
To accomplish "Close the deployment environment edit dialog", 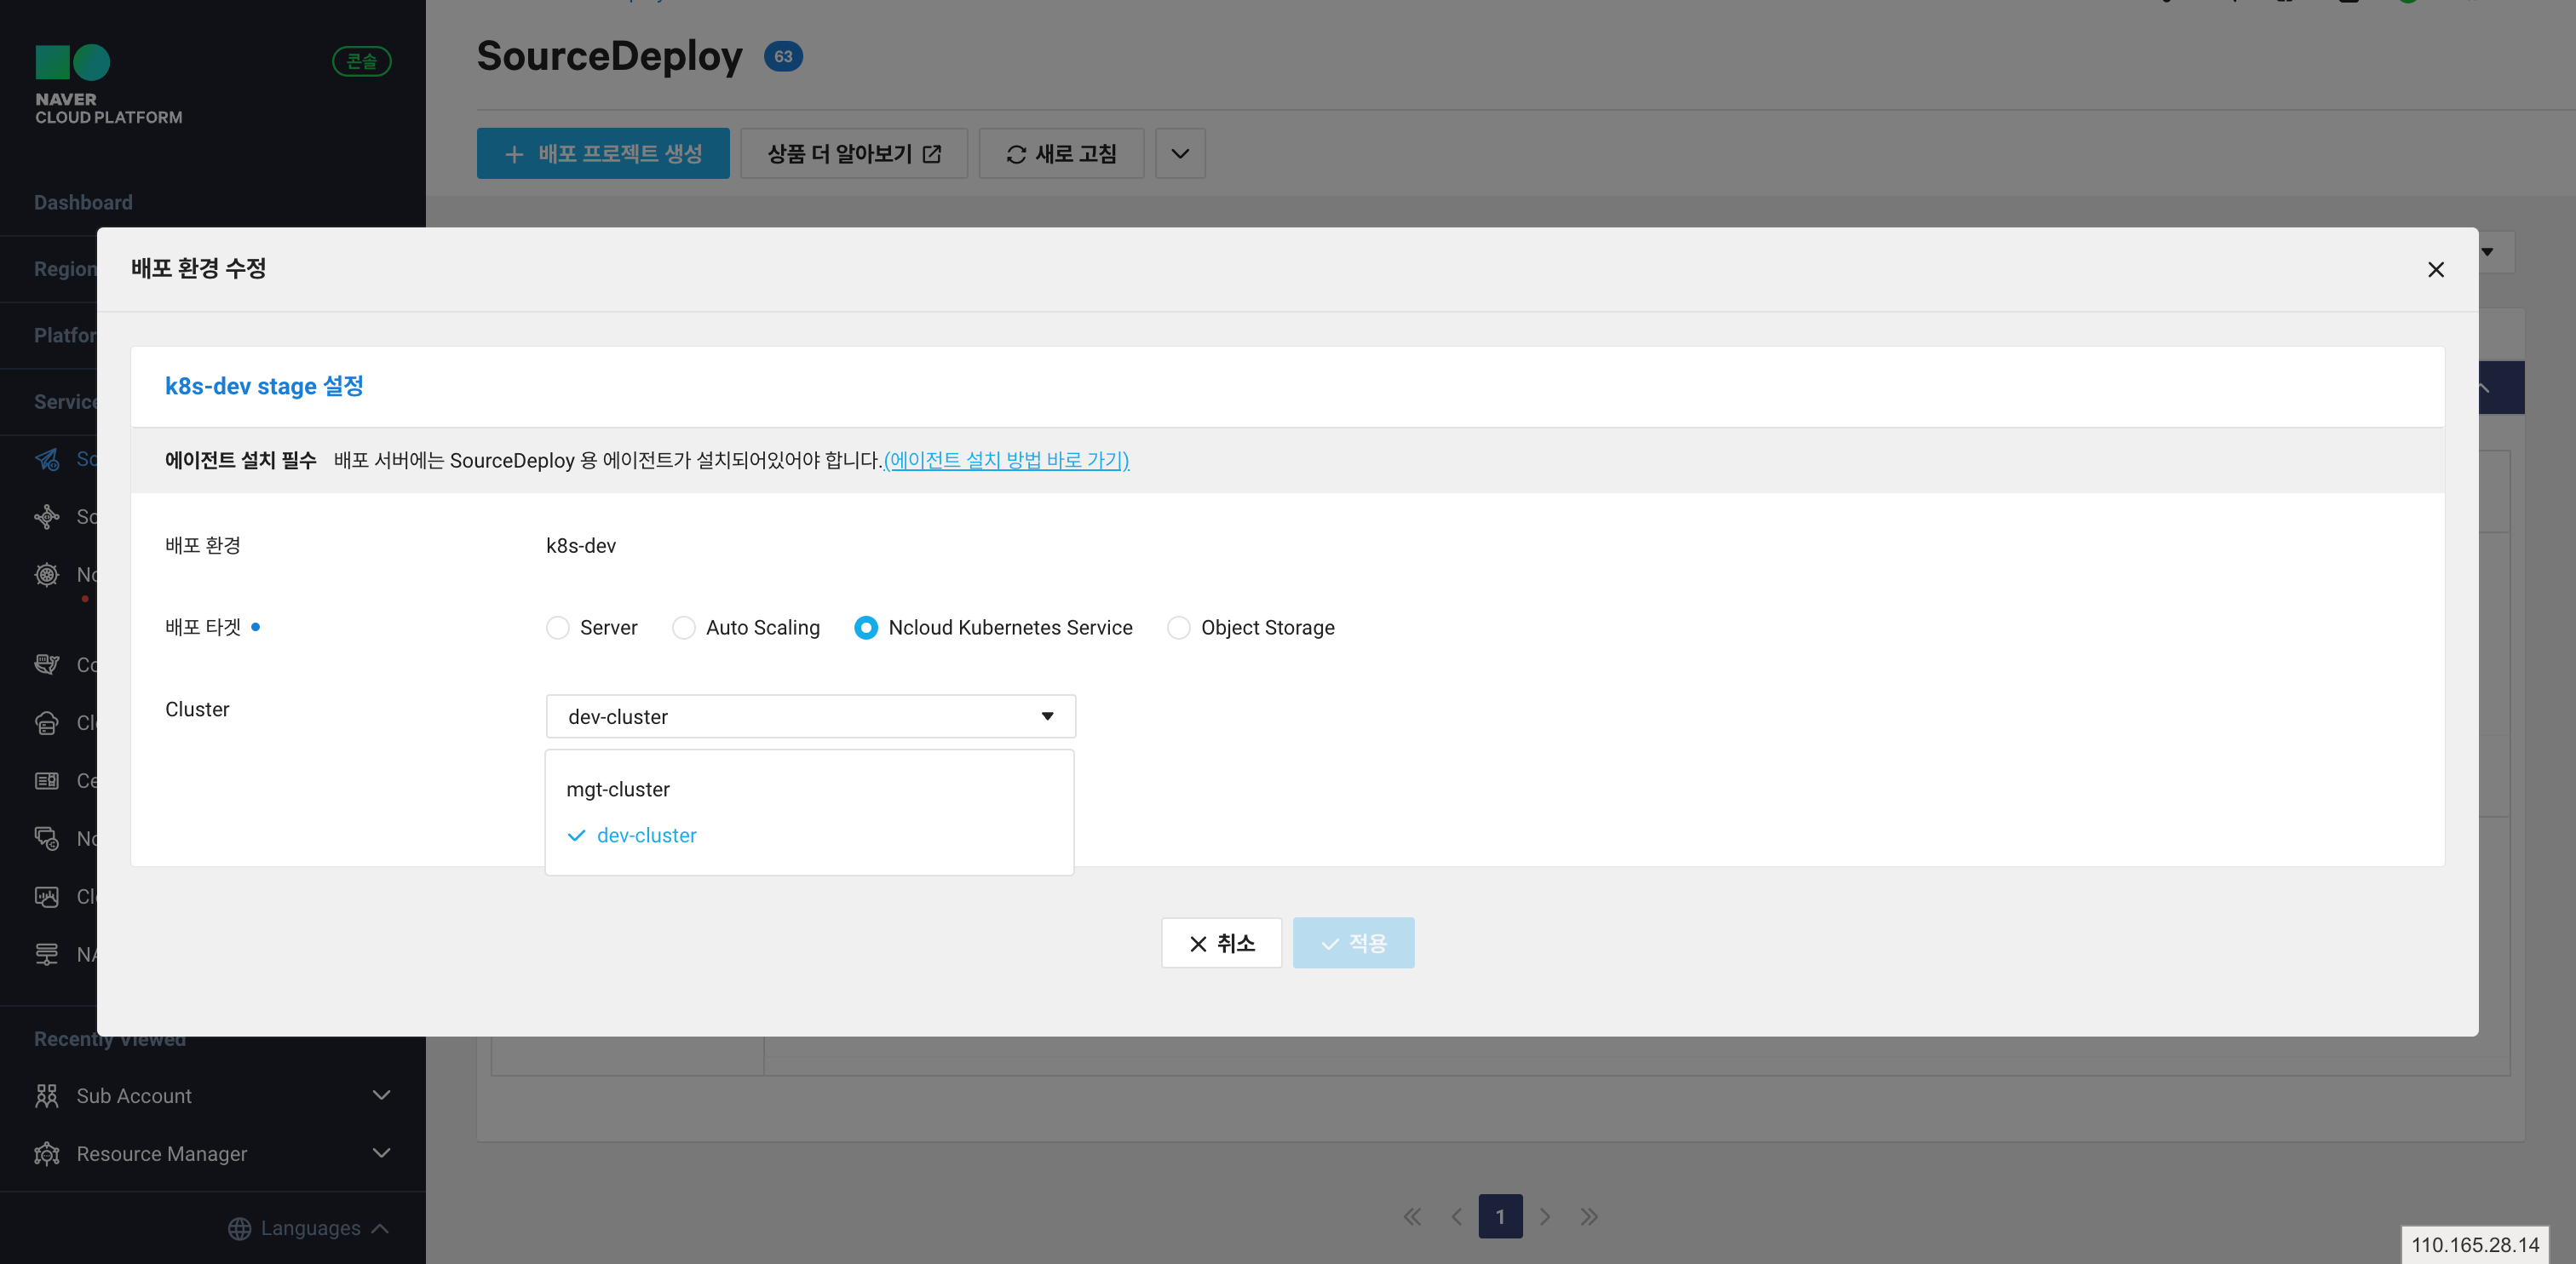I will [x=2435, y=270].
